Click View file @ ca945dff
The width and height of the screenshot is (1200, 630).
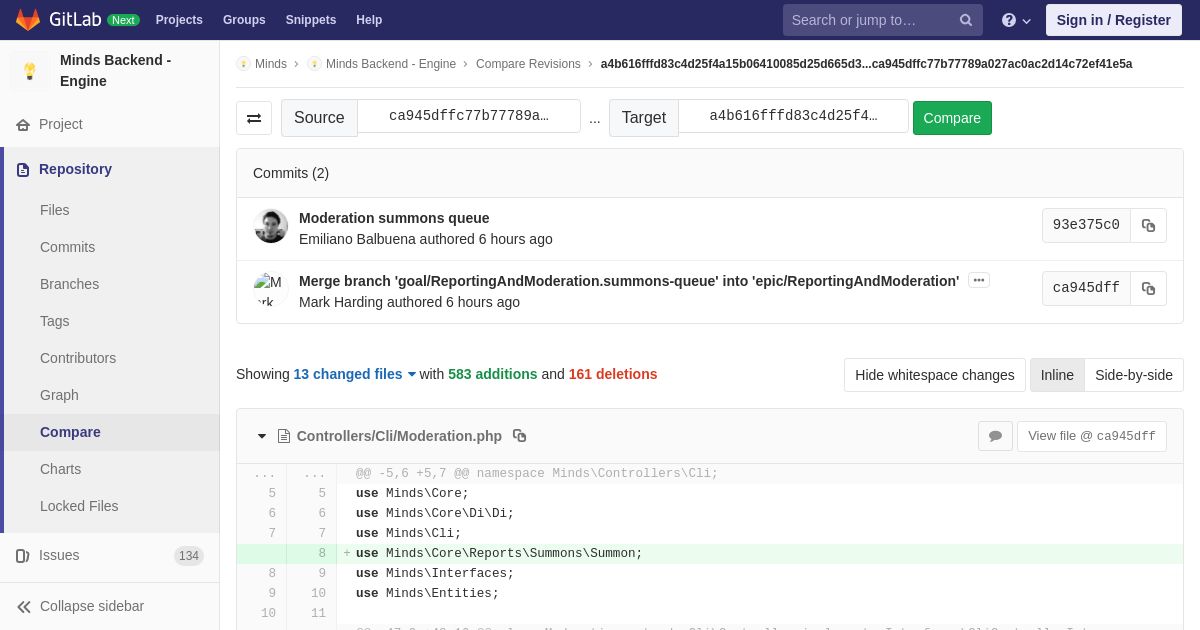(x=1092, y=436)
